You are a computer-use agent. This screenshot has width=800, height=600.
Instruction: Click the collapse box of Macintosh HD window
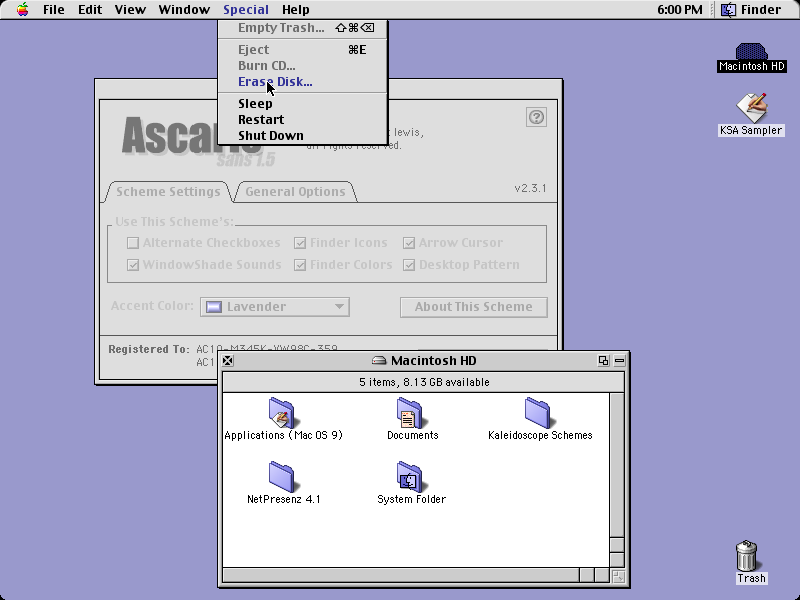619,361
